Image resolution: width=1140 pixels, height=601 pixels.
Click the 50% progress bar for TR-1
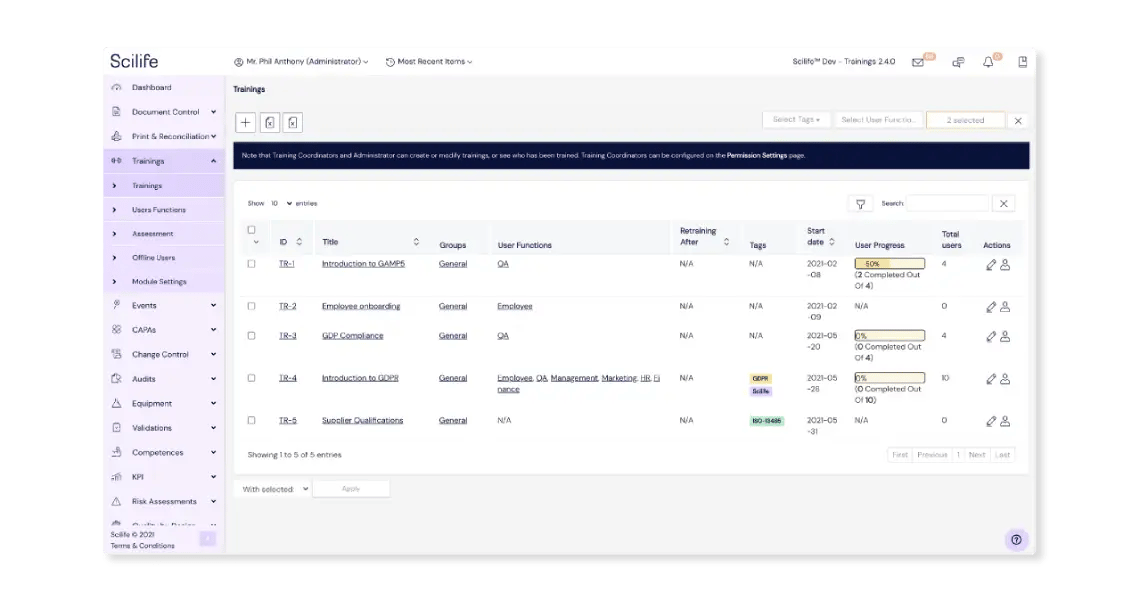889,264
